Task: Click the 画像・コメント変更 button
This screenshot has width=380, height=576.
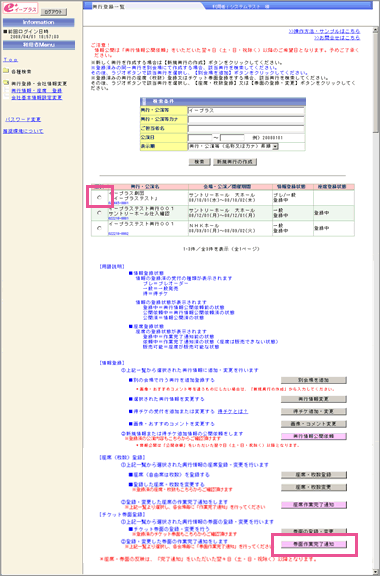Action: pos(313,424)
